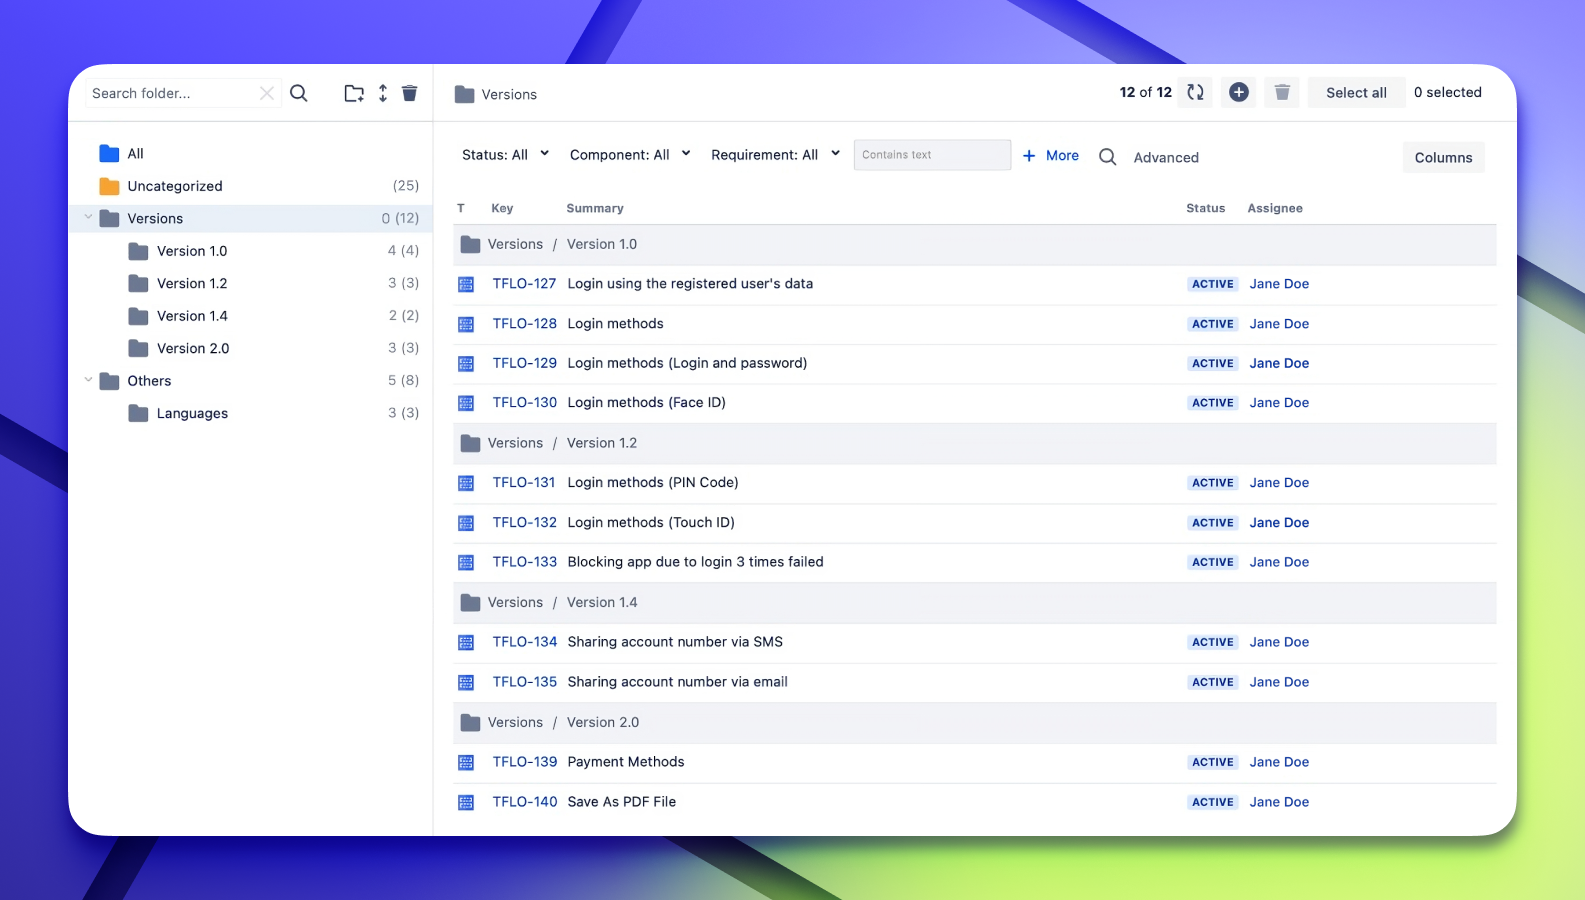Click the delete folder trash icon in sidebar
1585x900 pixels.
(x=409, y=93)
